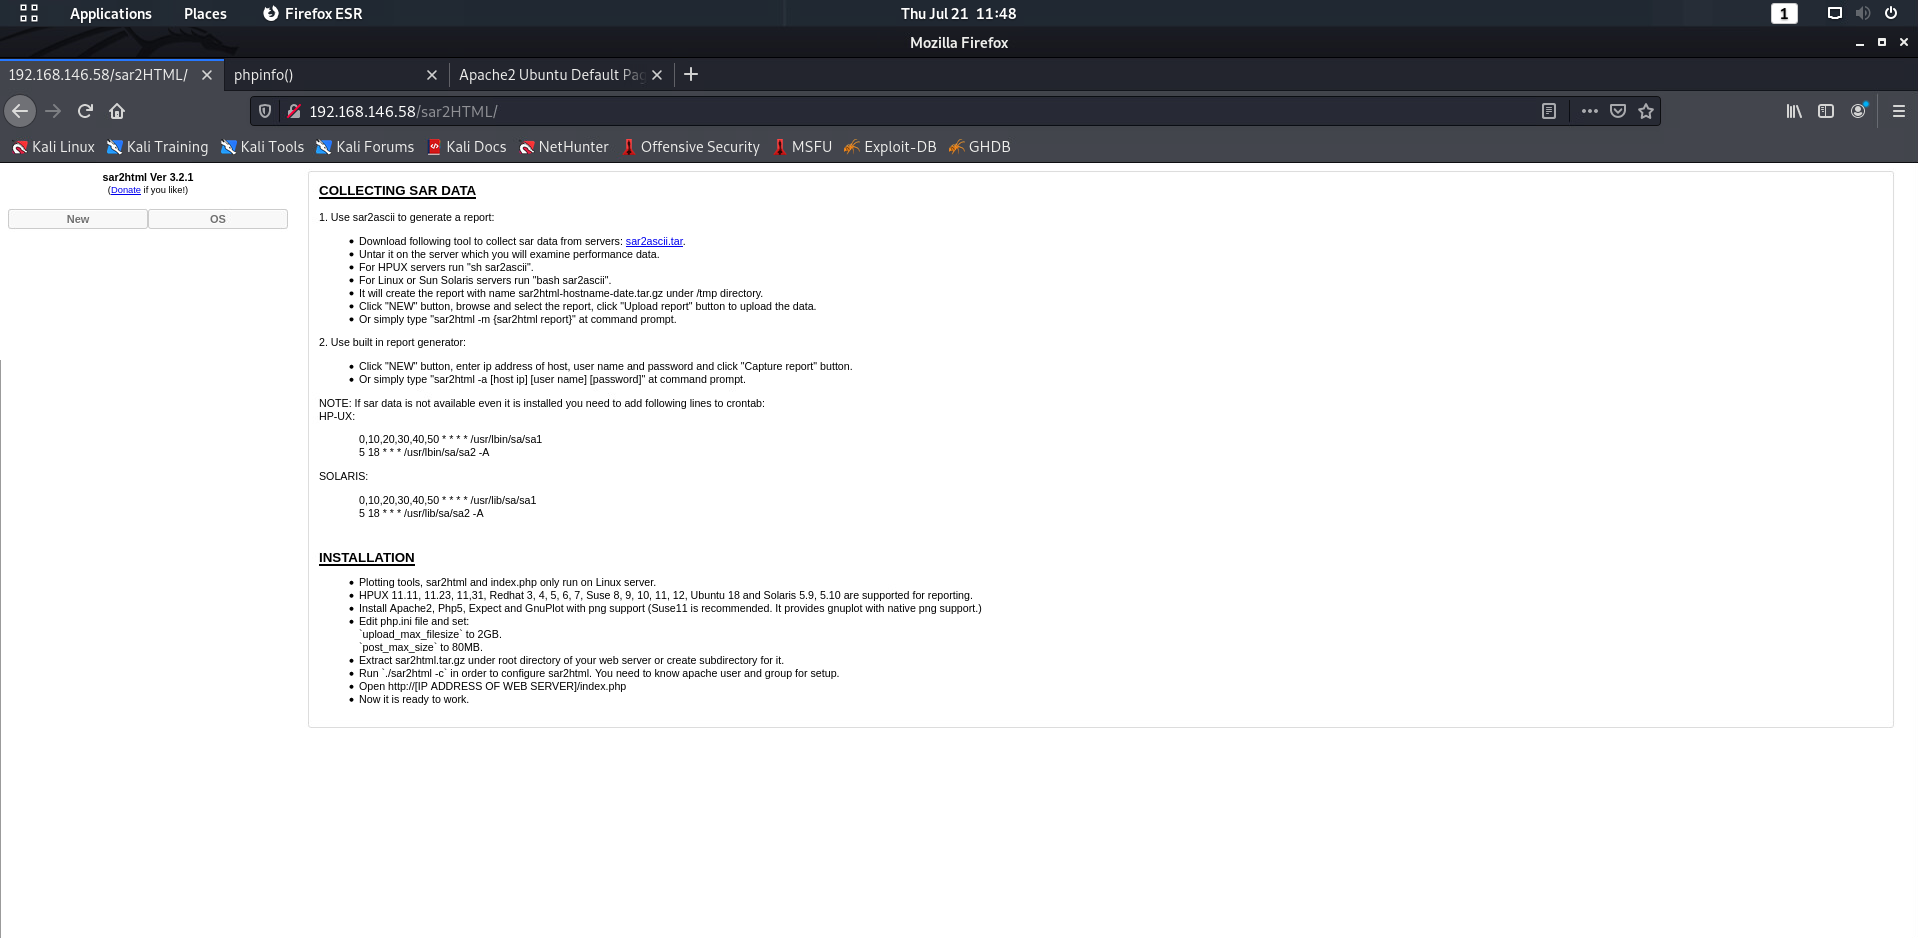Open the desktop activities grid icon
Image resolution: width=1918 pixels, height=938 pixels.
point(29,13)
